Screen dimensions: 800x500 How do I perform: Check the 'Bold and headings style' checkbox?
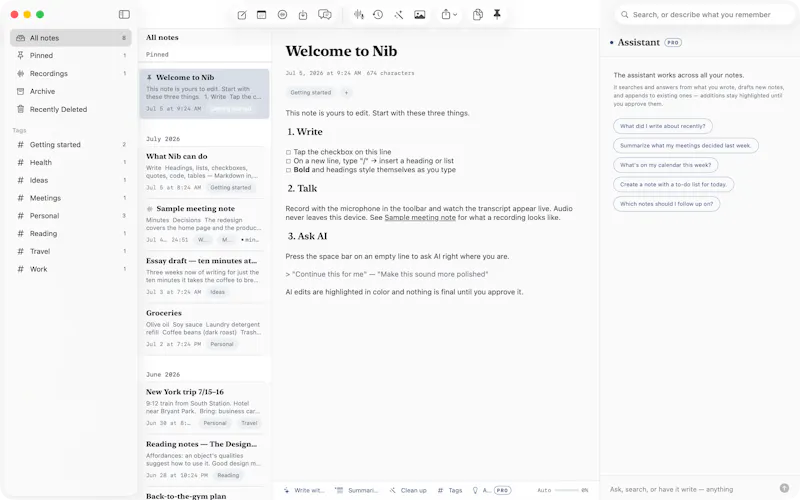point(288,170)
